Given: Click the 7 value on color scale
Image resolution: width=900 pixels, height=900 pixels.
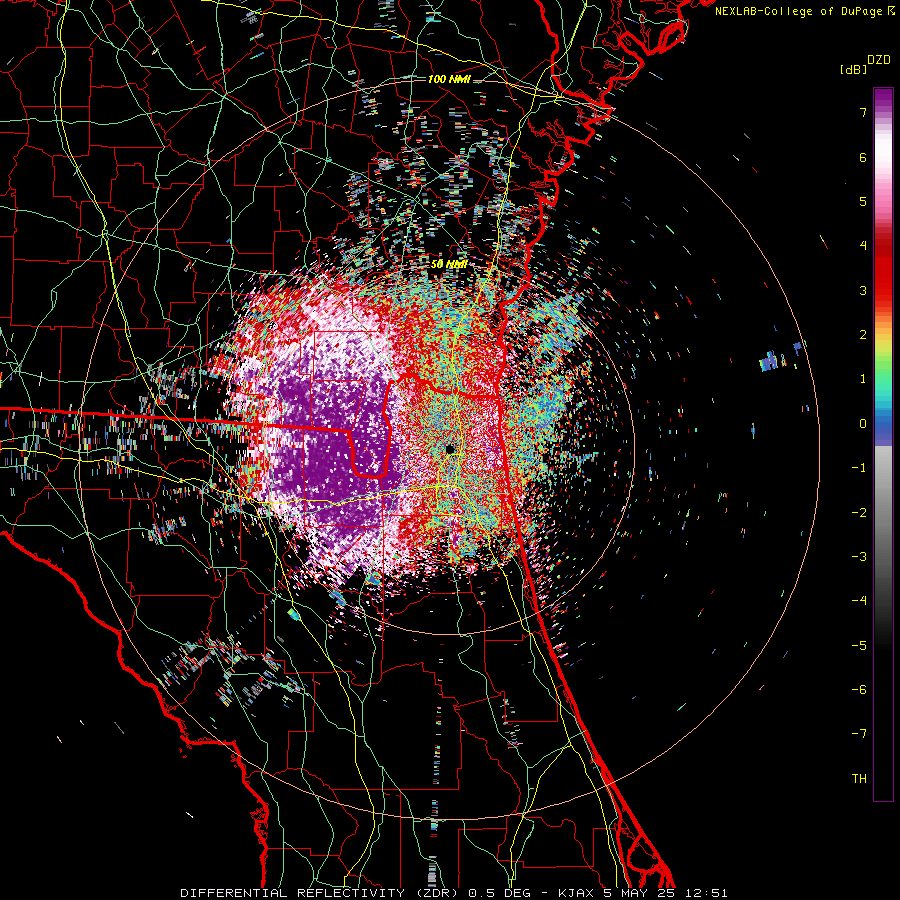Looking at the screenshot, I should [863, 112].
